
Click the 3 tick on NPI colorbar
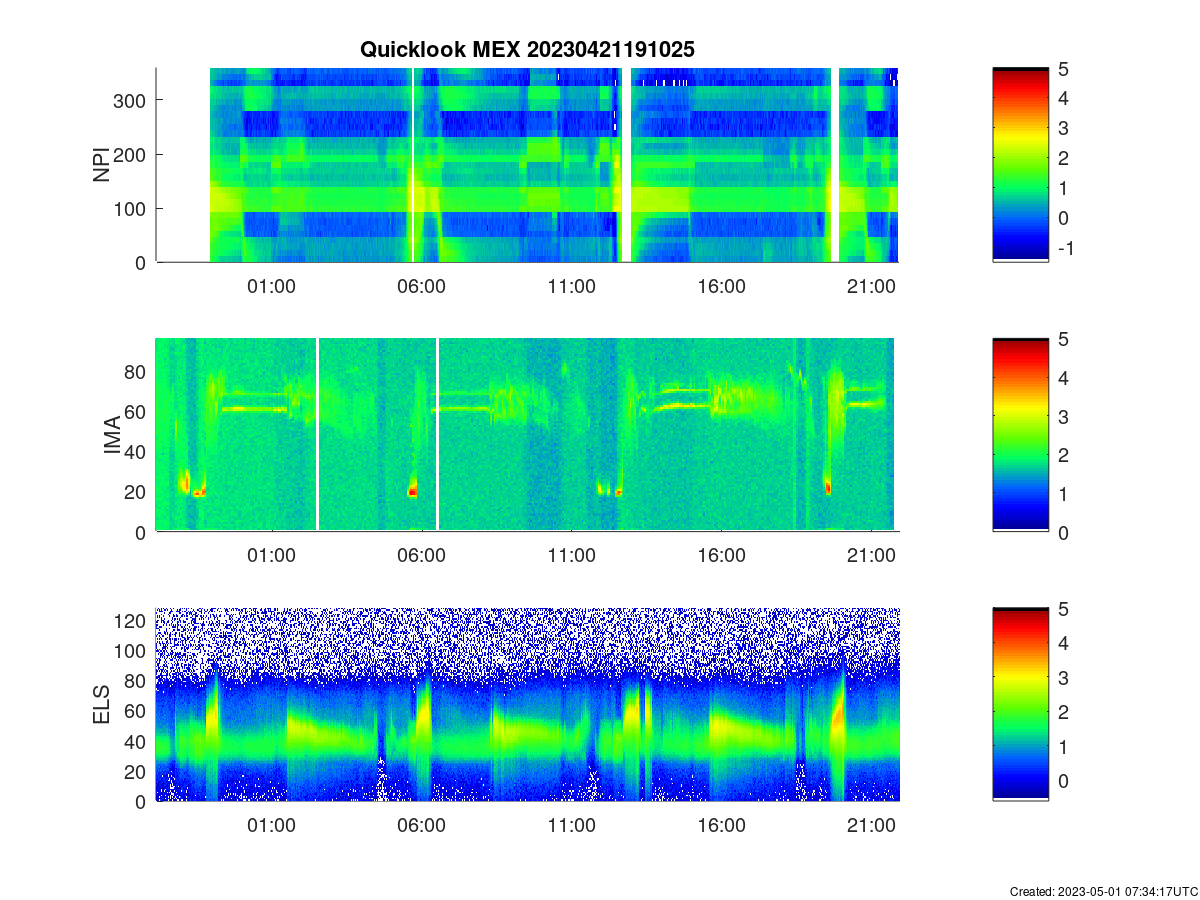1063,128
